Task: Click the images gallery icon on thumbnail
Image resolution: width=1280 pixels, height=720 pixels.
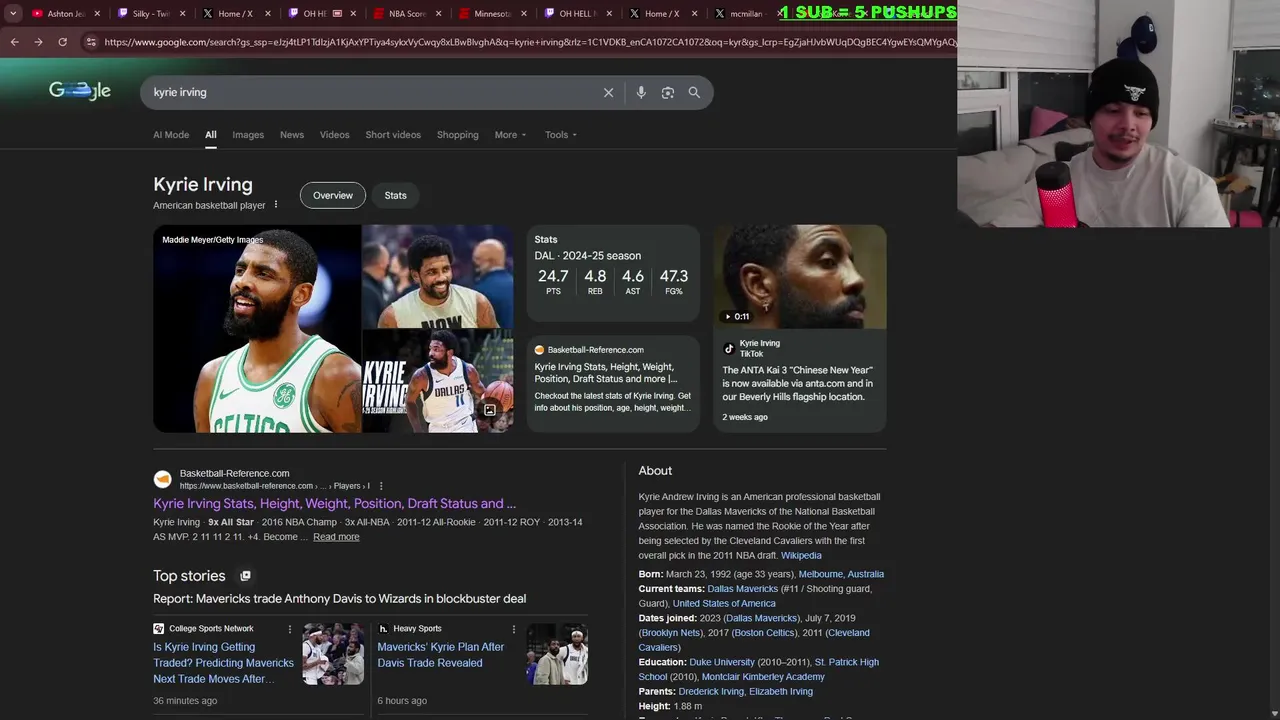Action: click(x=490, y=410)
